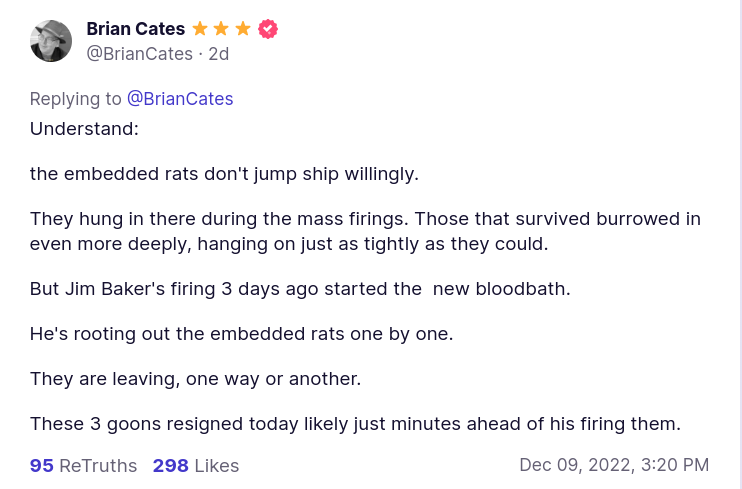The height and width of the screenshot is (489, 742).
Task: Open the gray @BrianCates handle under name
Action: coord(139,54)
